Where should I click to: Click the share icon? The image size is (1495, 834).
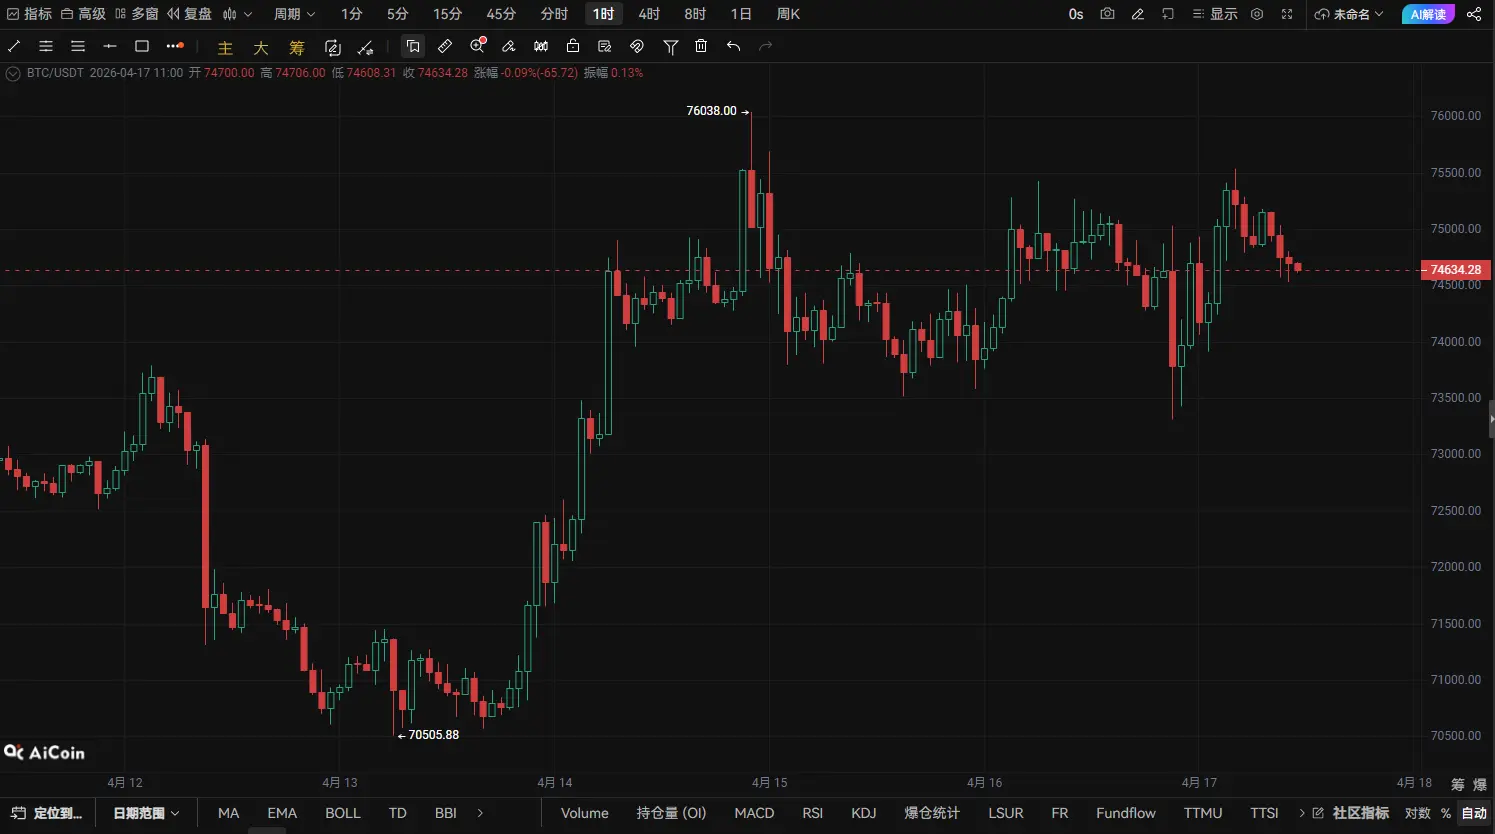(x=1474, y=14)
